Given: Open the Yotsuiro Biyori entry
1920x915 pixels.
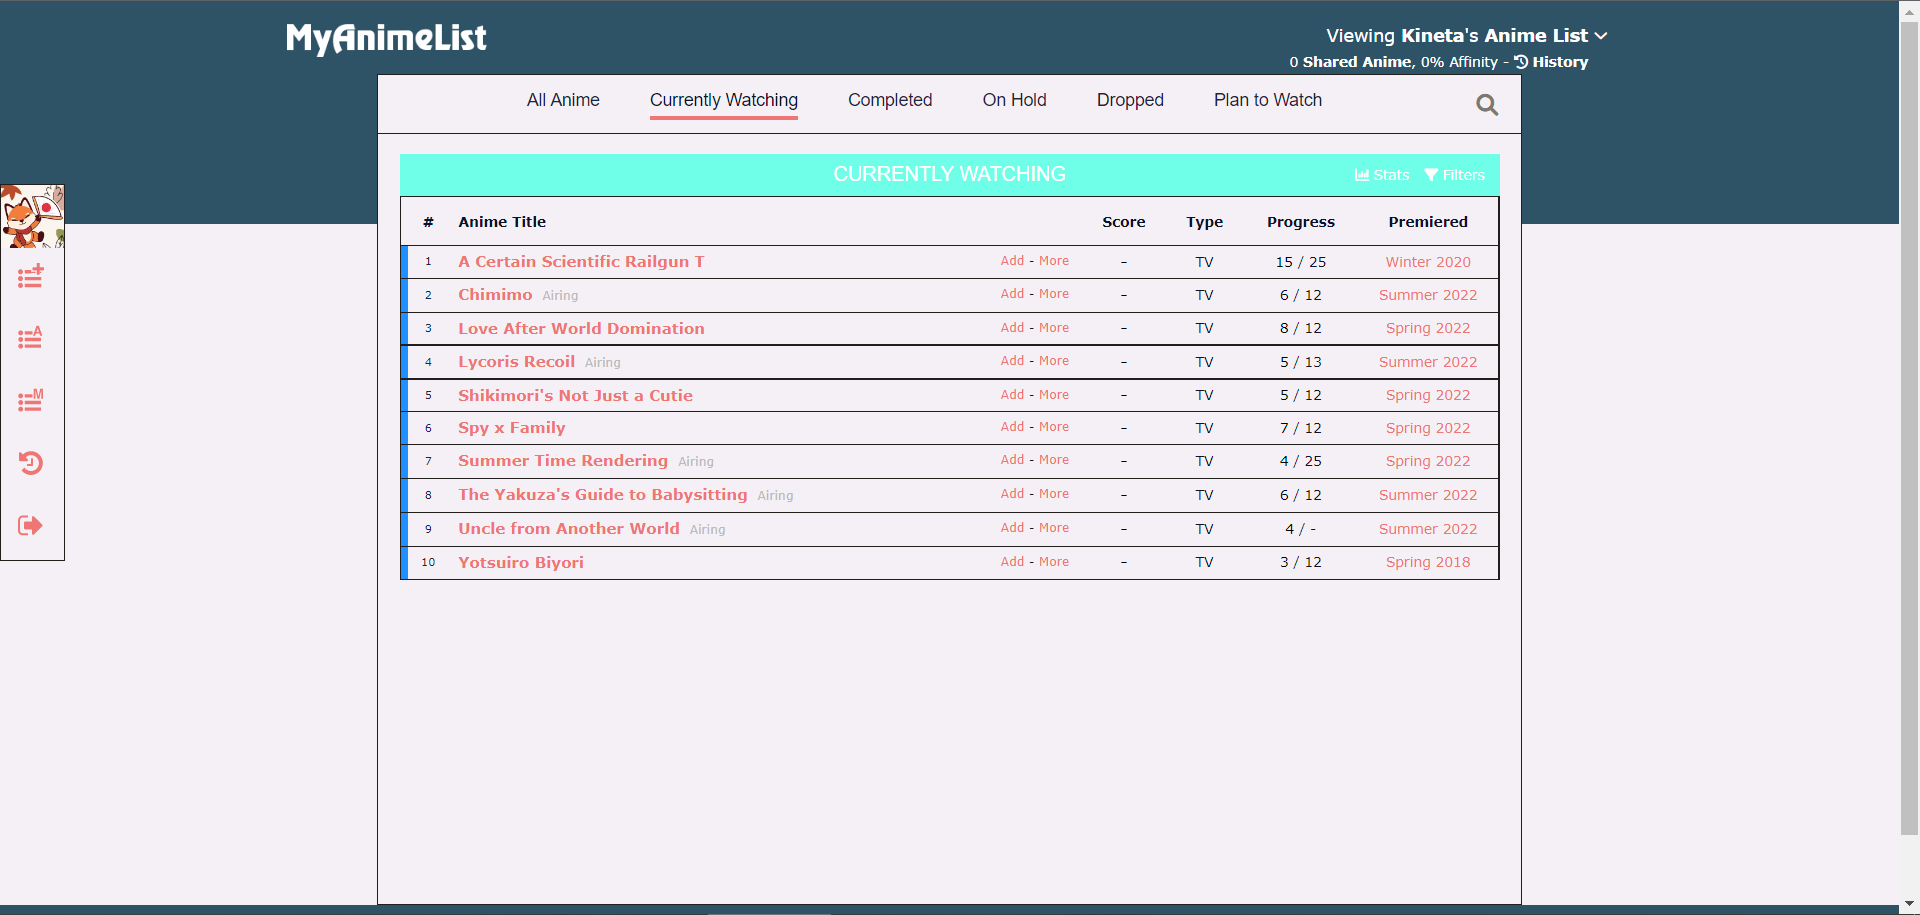Looking at the screenshot, I should pos(521,562).
